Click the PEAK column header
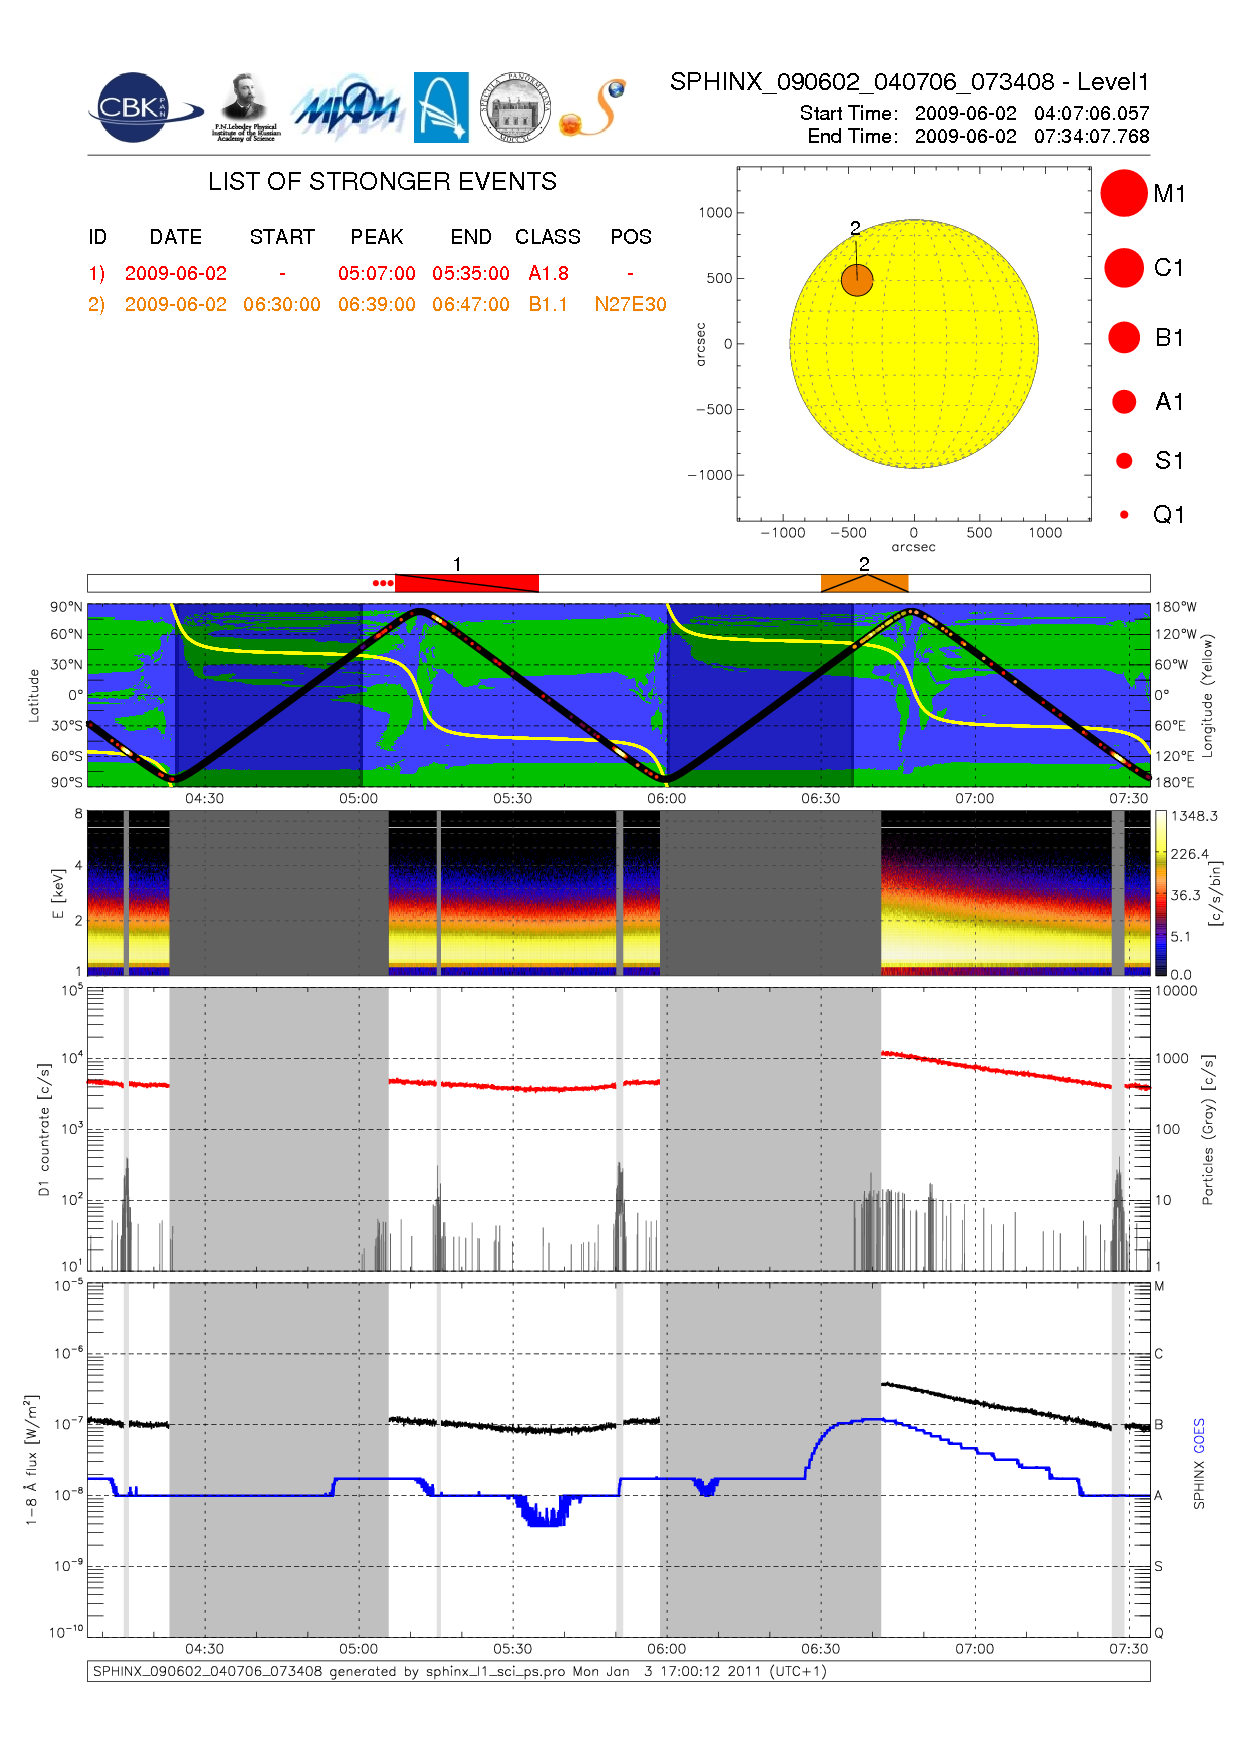 pos(377,237)
